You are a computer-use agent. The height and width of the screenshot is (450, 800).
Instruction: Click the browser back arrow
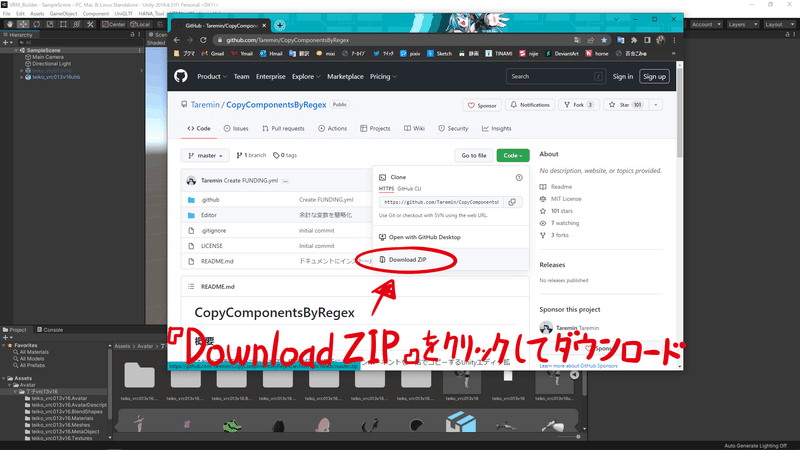[177, 40]
